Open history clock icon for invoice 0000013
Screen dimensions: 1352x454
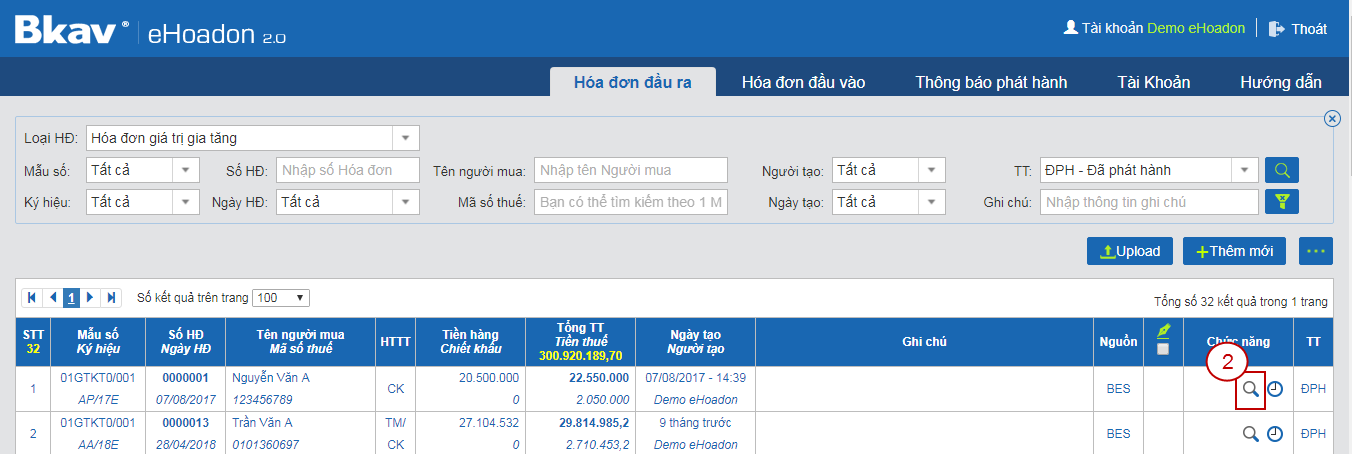[x=1275, y=434]
